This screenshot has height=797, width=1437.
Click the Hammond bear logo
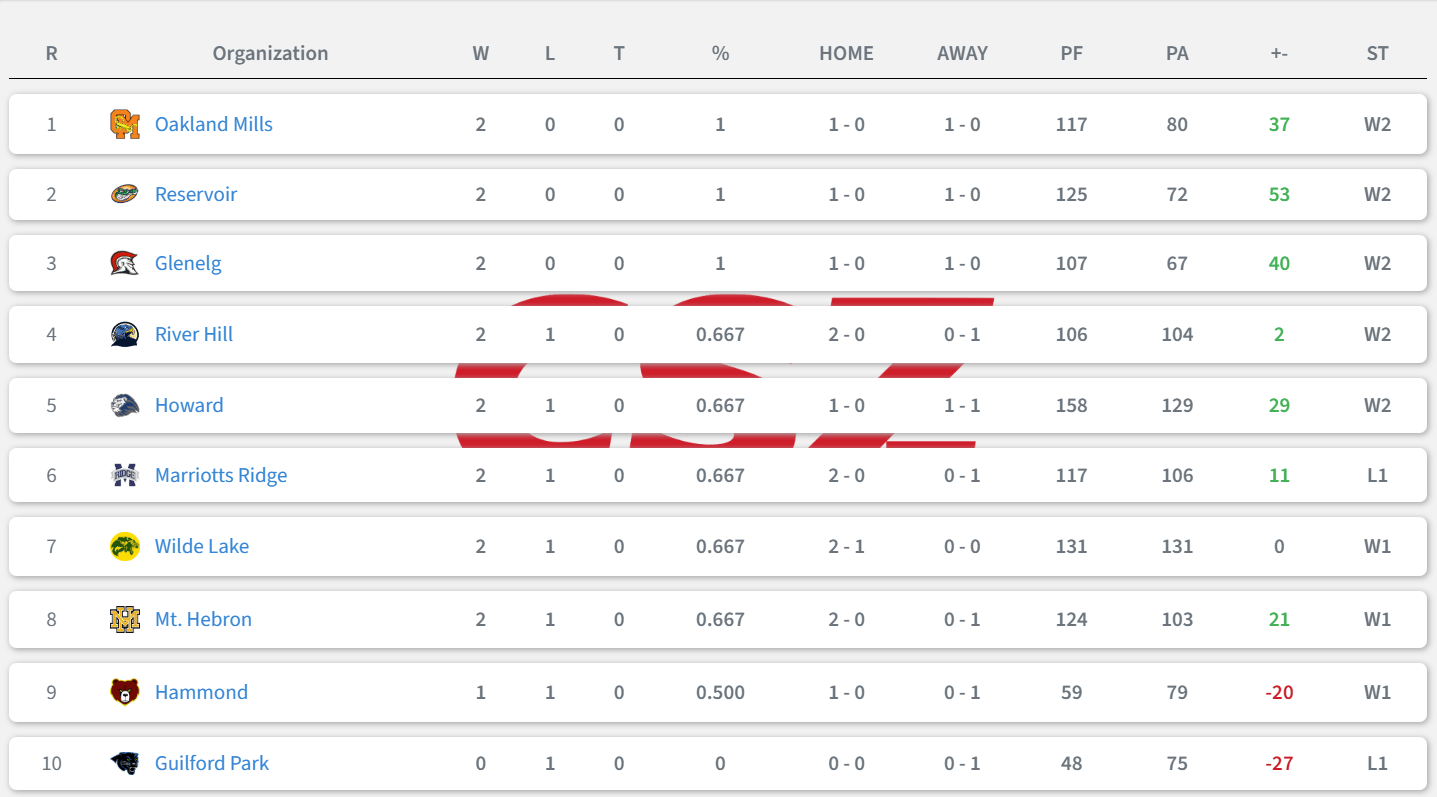125,692
